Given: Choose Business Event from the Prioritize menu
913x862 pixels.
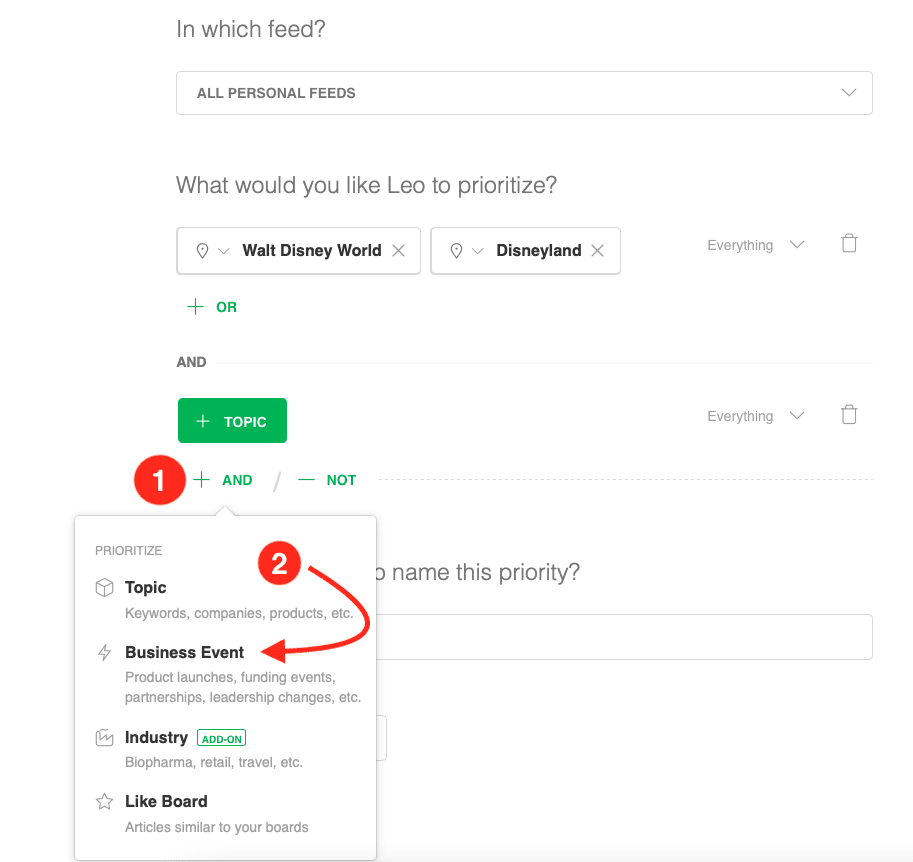Looking at the screenshot, I should pyautogui.click(x=185, y=653).
